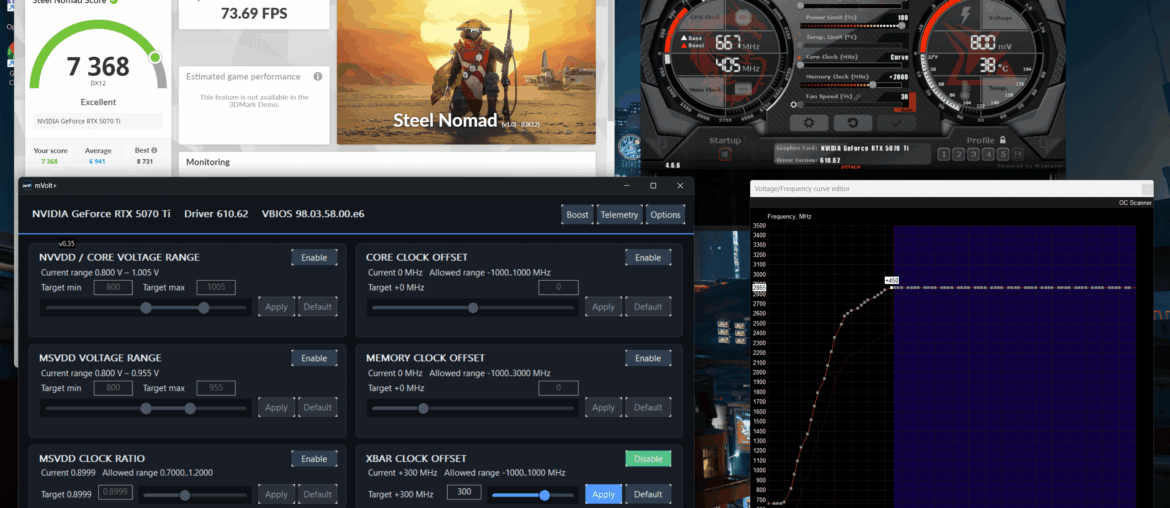Screen dimensions: 1170x508
Task: Click info icon on Estimated game performance
Action: (318, 76)
